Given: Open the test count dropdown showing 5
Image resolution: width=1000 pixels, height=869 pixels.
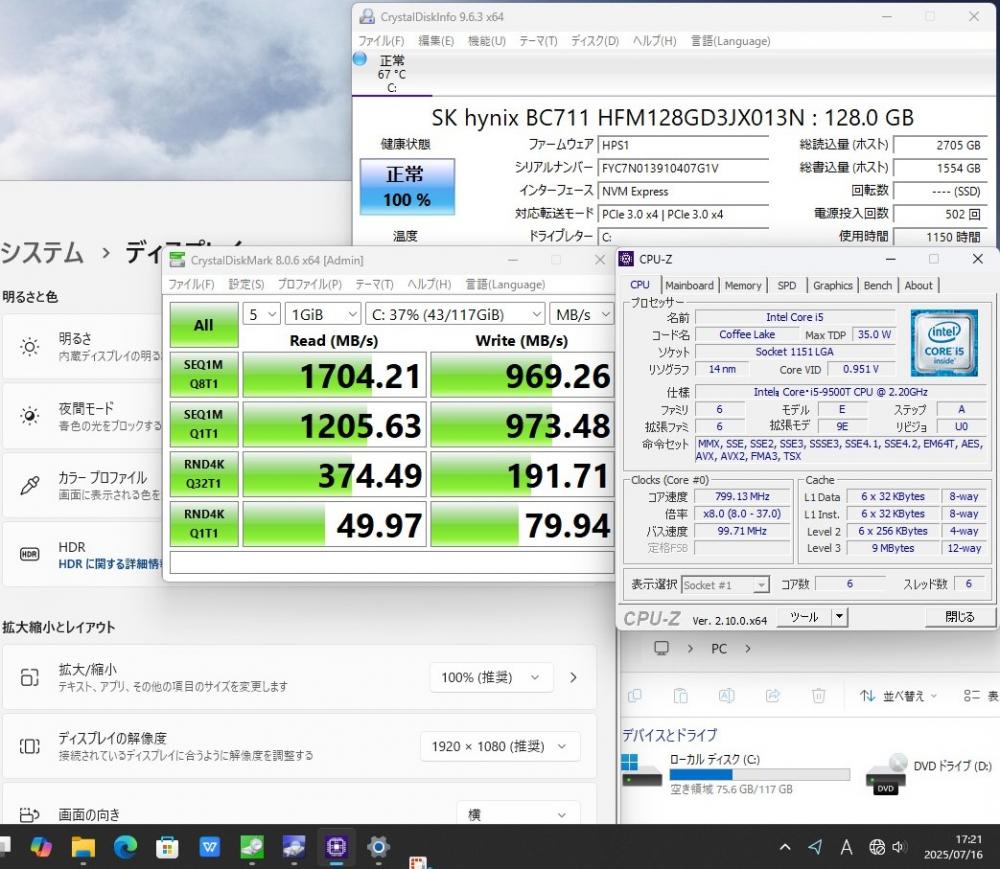Looking at the screenshot, I should (261, 314).
